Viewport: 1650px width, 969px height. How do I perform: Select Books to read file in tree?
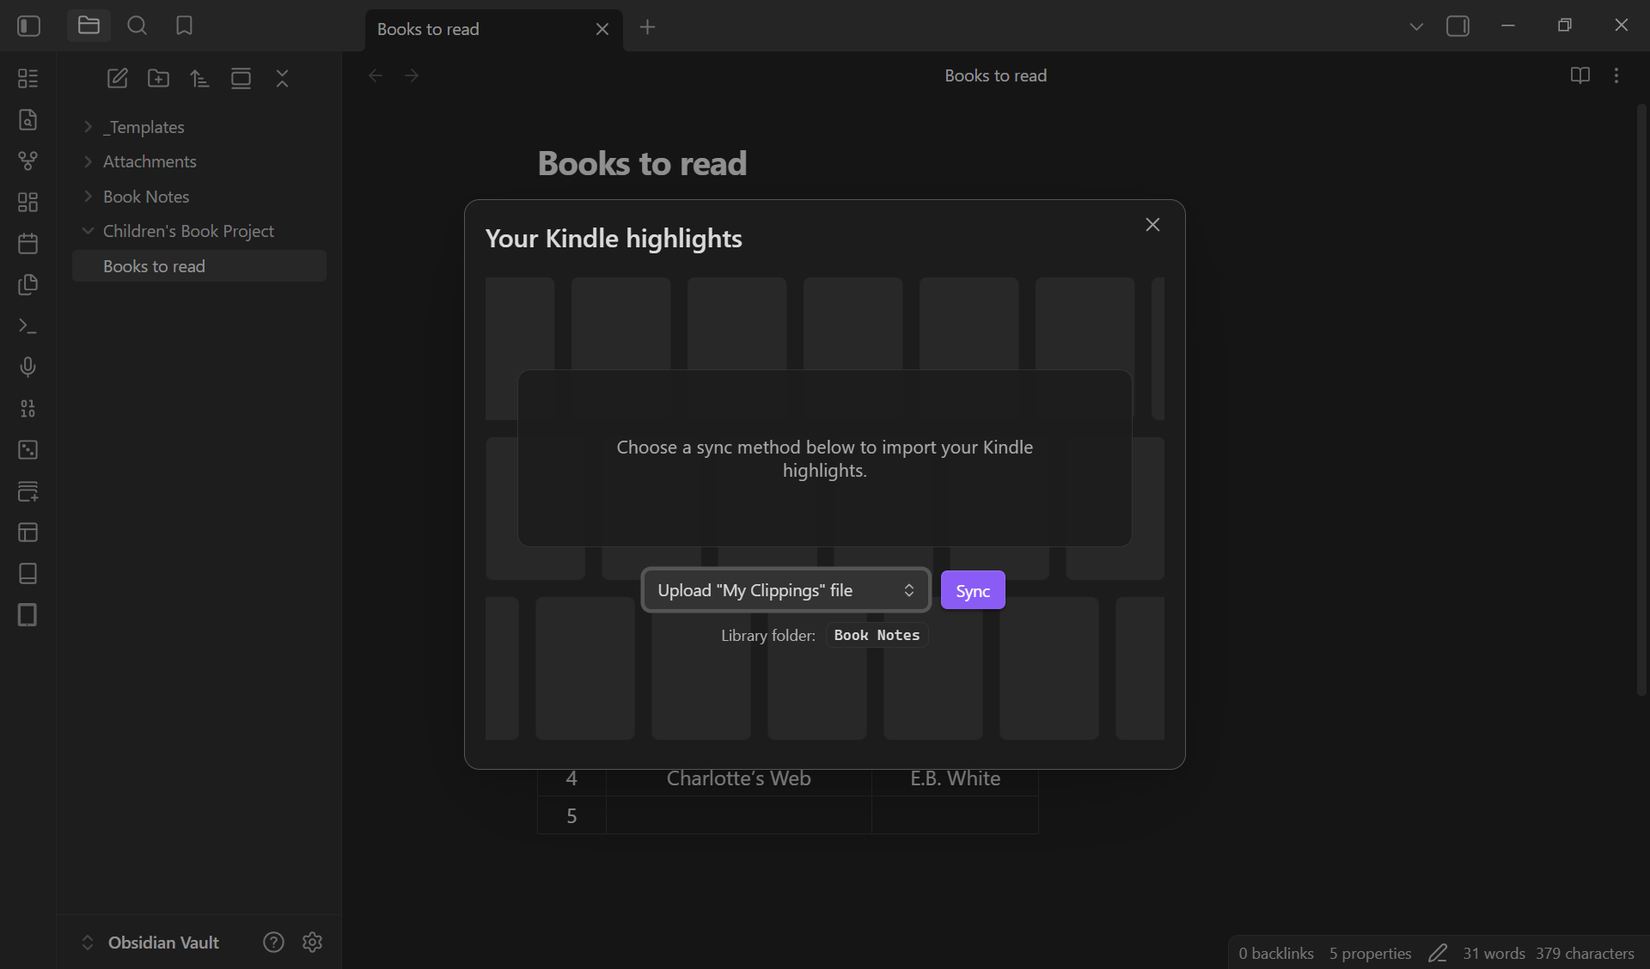(x=199, y=266)
